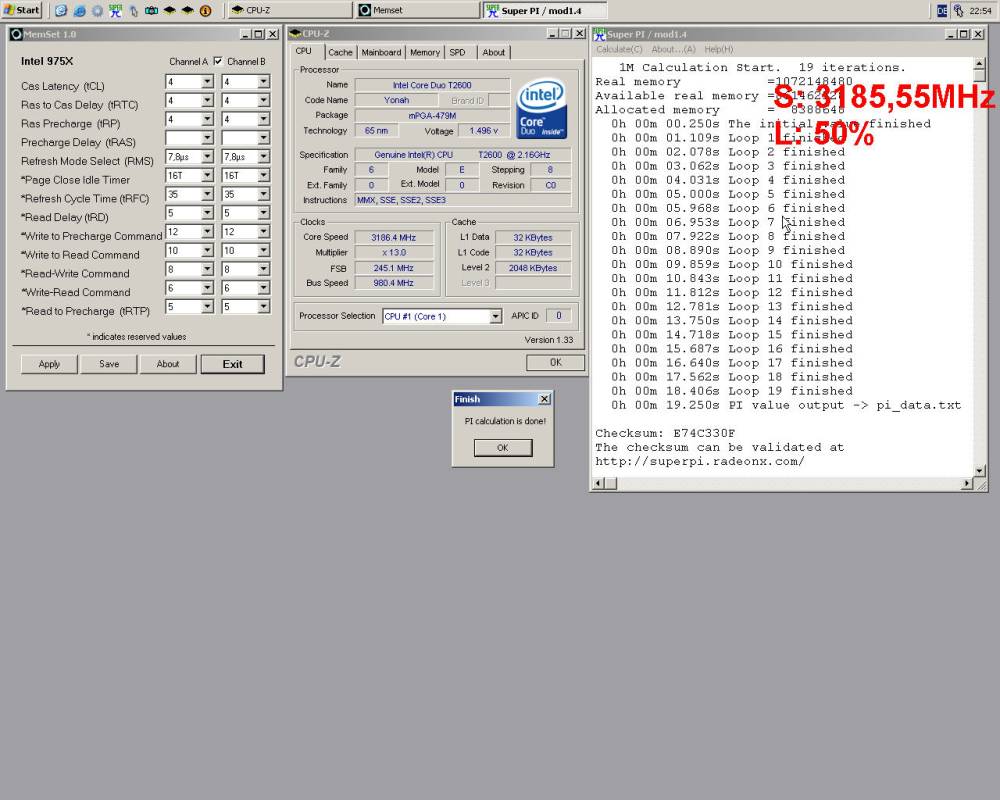Click the http://superpi.radeonx.com/ text in Super PI
1000x800 pixels.
pyautogui.click(x=700, y=461)
